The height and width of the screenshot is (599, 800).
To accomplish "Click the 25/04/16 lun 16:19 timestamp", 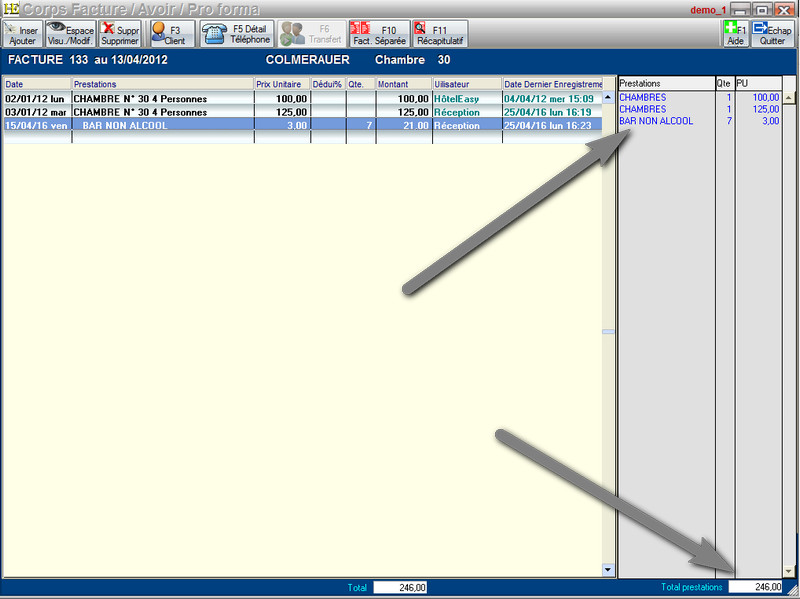I will click(x=548, y=112).
